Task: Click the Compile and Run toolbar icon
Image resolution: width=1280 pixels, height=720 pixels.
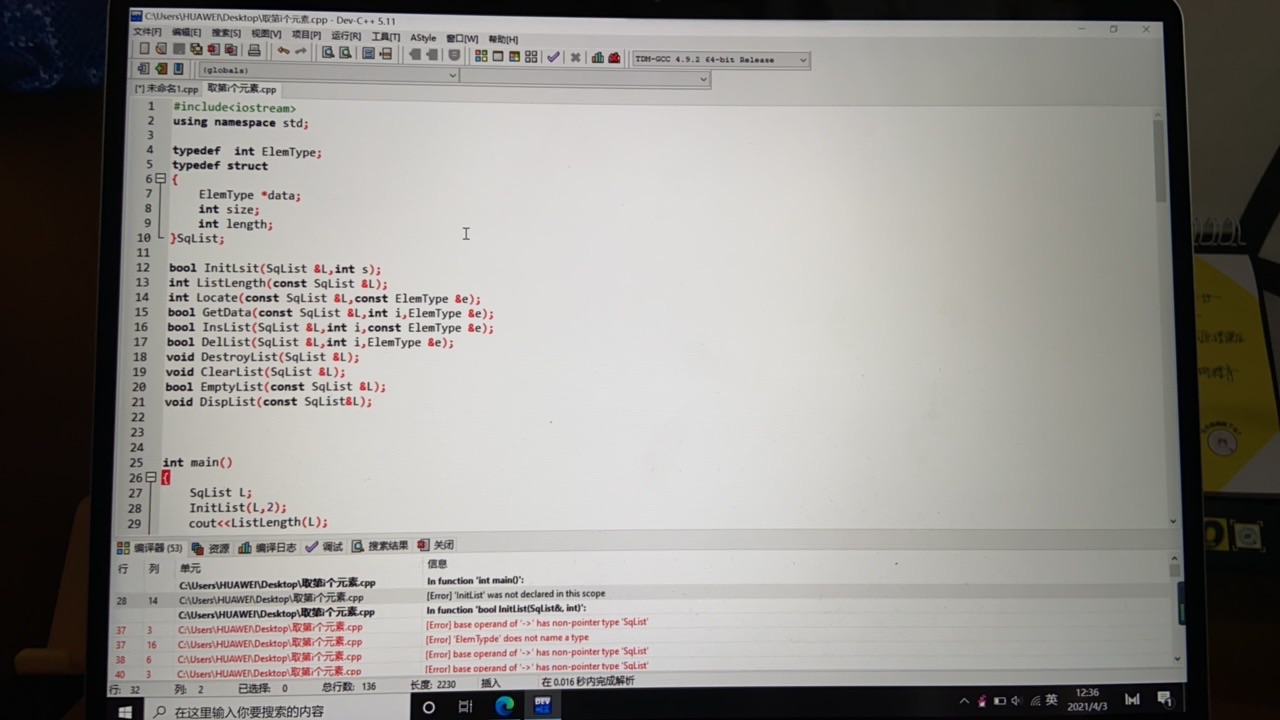Action: click(x=515, y=56)
